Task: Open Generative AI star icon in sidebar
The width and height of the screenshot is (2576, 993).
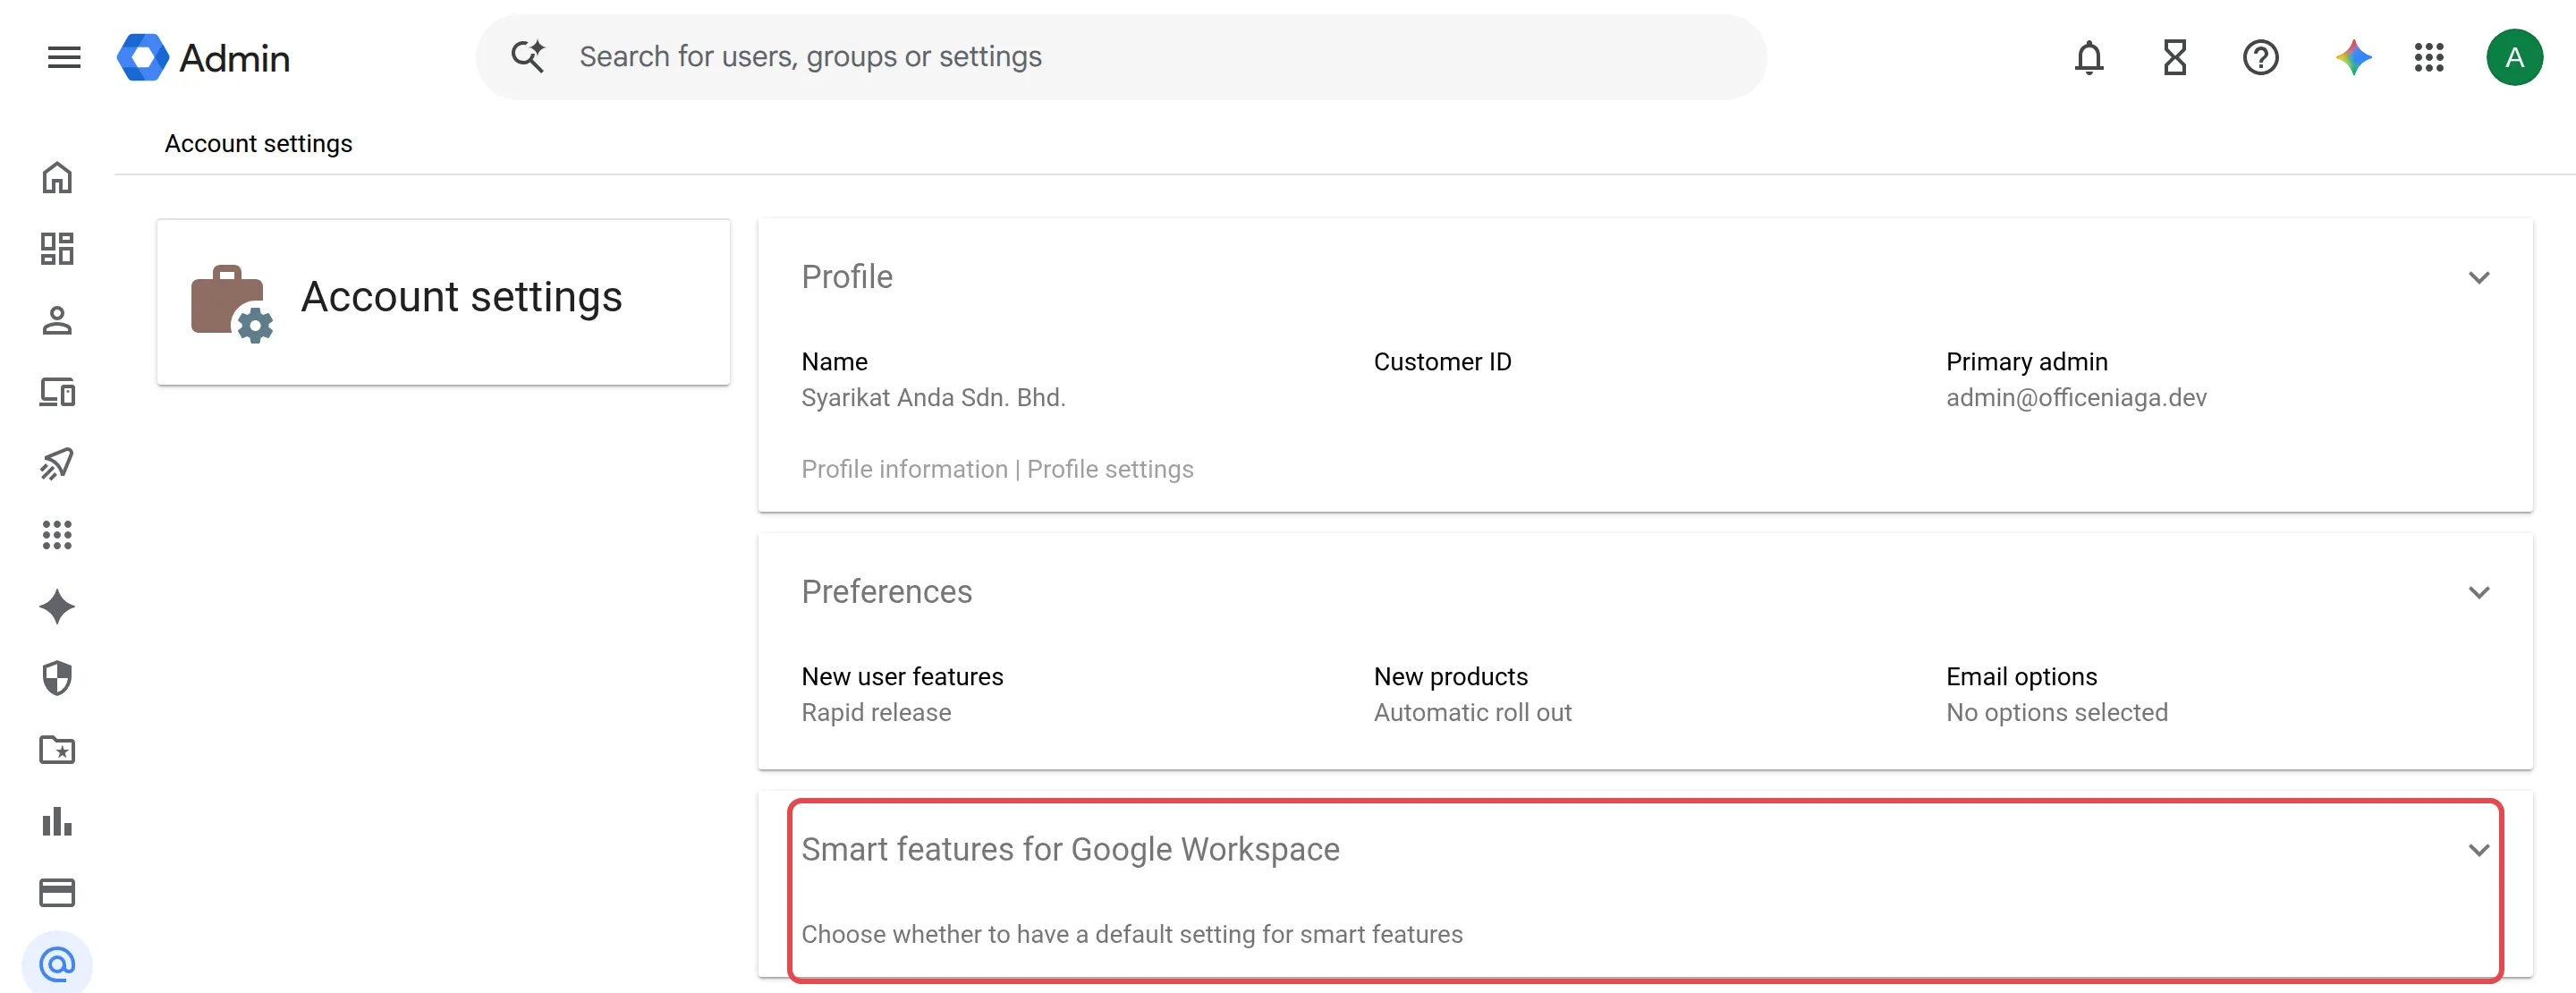Action: coord(57,606)
